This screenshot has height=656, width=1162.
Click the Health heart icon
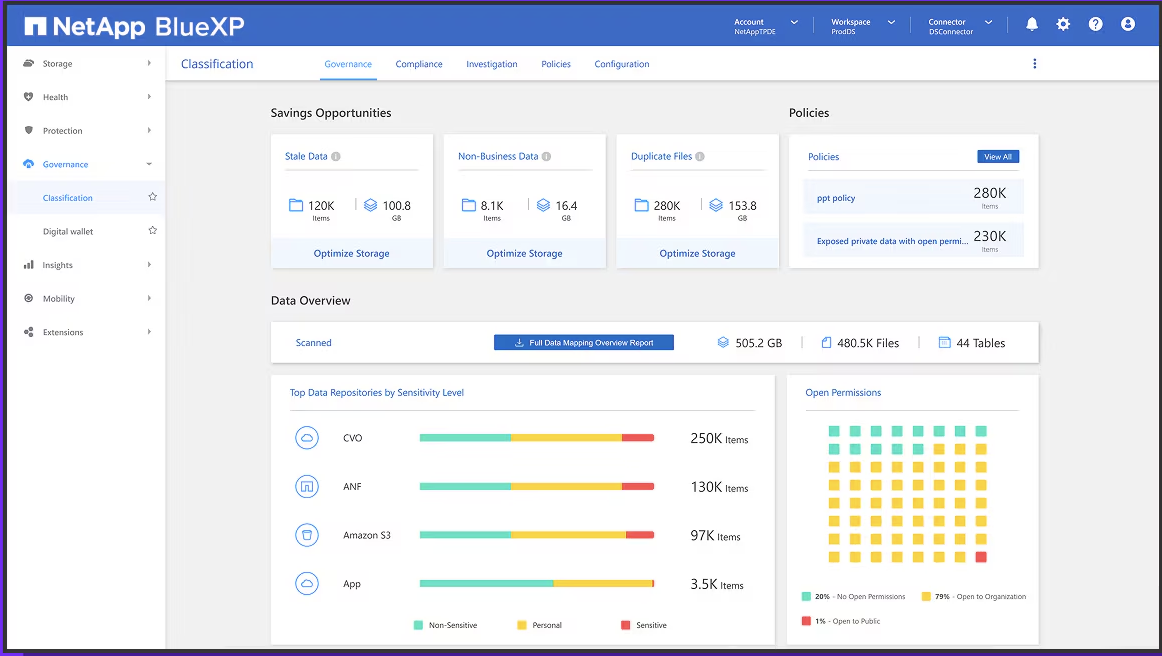click(x=28, y=97)
